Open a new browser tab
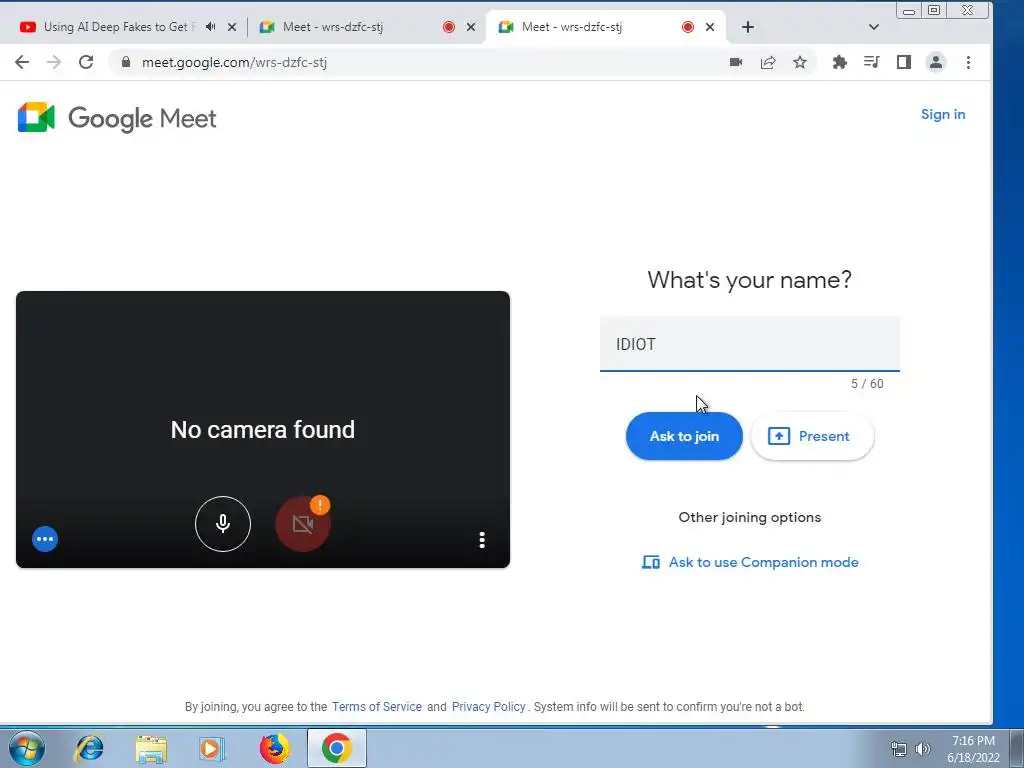 click(x=748, y=27)
